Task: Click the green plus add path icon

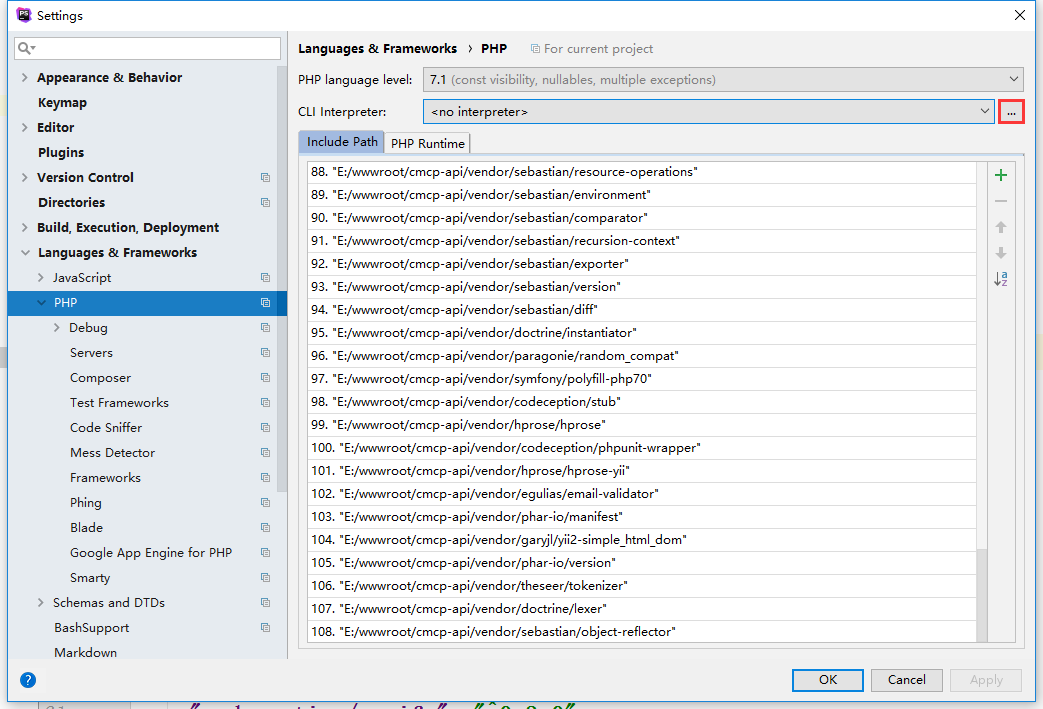Action: (1000, 175)
